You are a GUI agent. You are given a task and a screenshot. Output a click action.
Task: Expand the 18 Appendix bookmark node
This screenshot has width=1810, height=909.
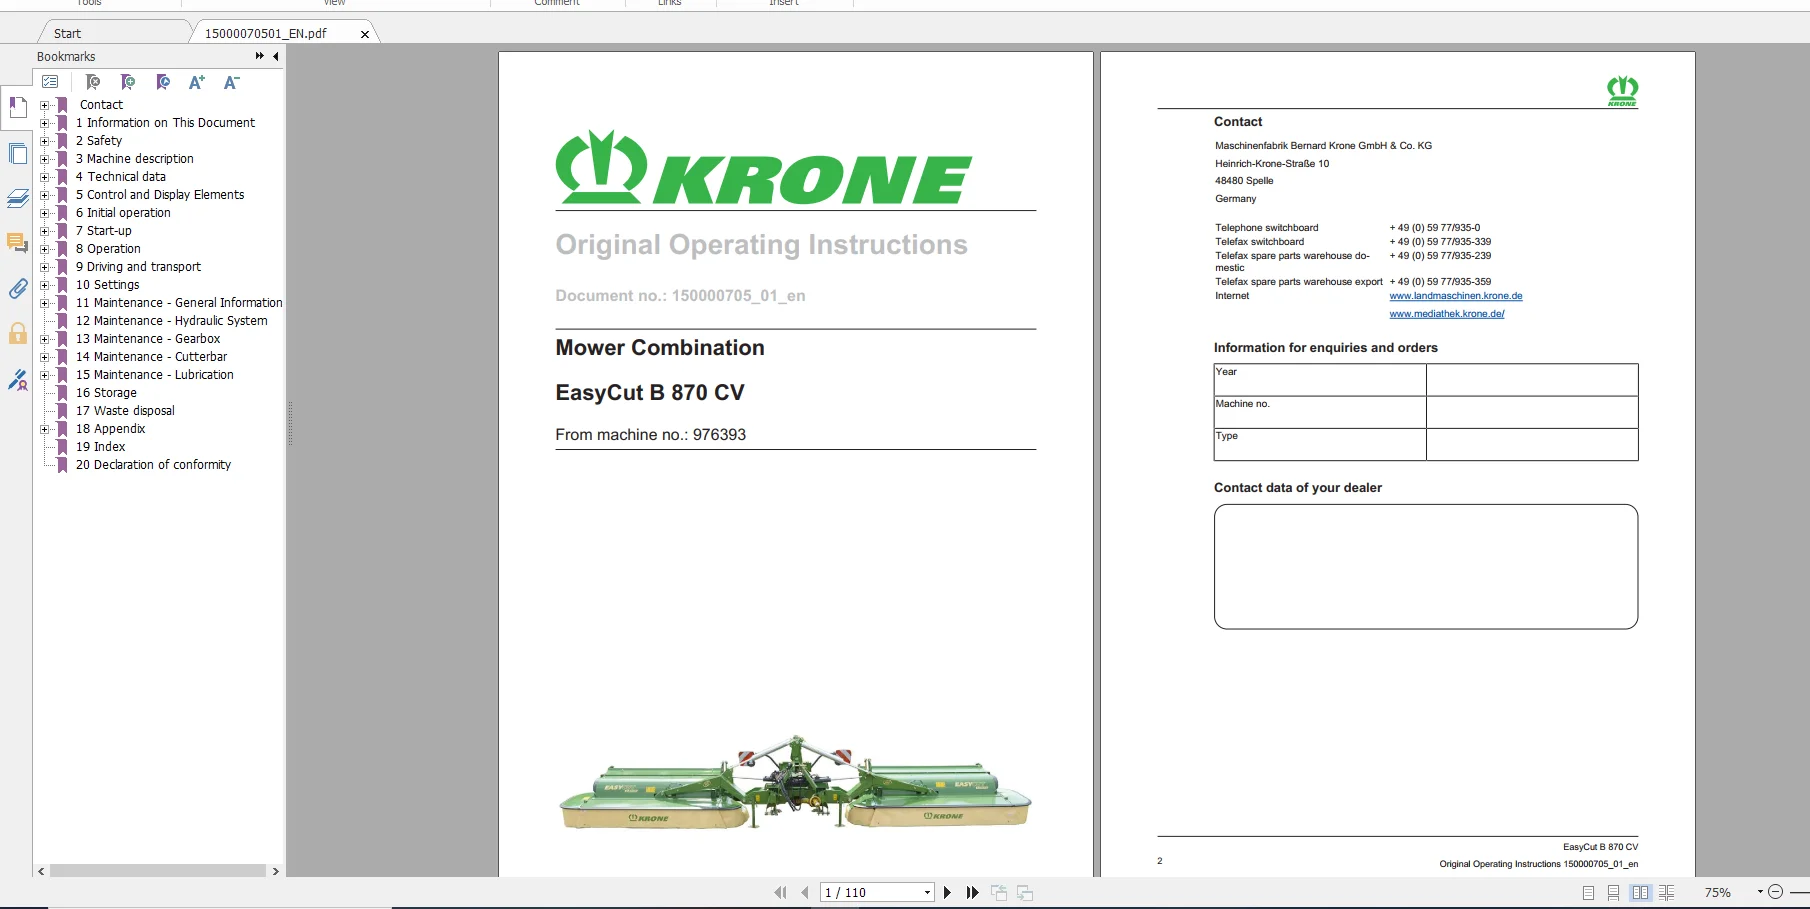pos(44,429)
